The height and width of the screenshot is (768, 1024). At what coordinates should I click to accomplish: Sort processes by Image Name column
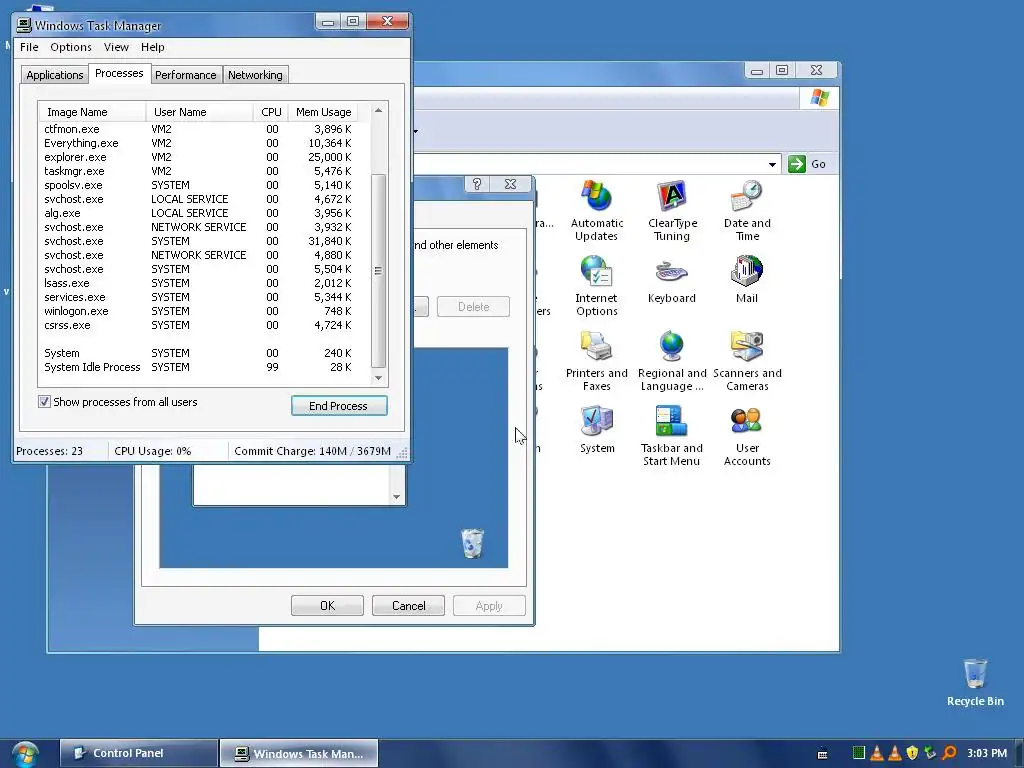[92, 112]
